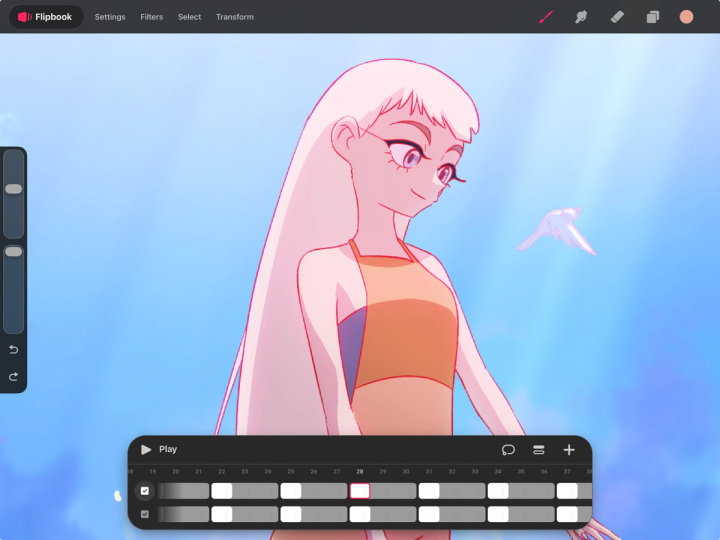Select frame 28 on top track
This screenshot has height=540, width=720.
(360, 491)
